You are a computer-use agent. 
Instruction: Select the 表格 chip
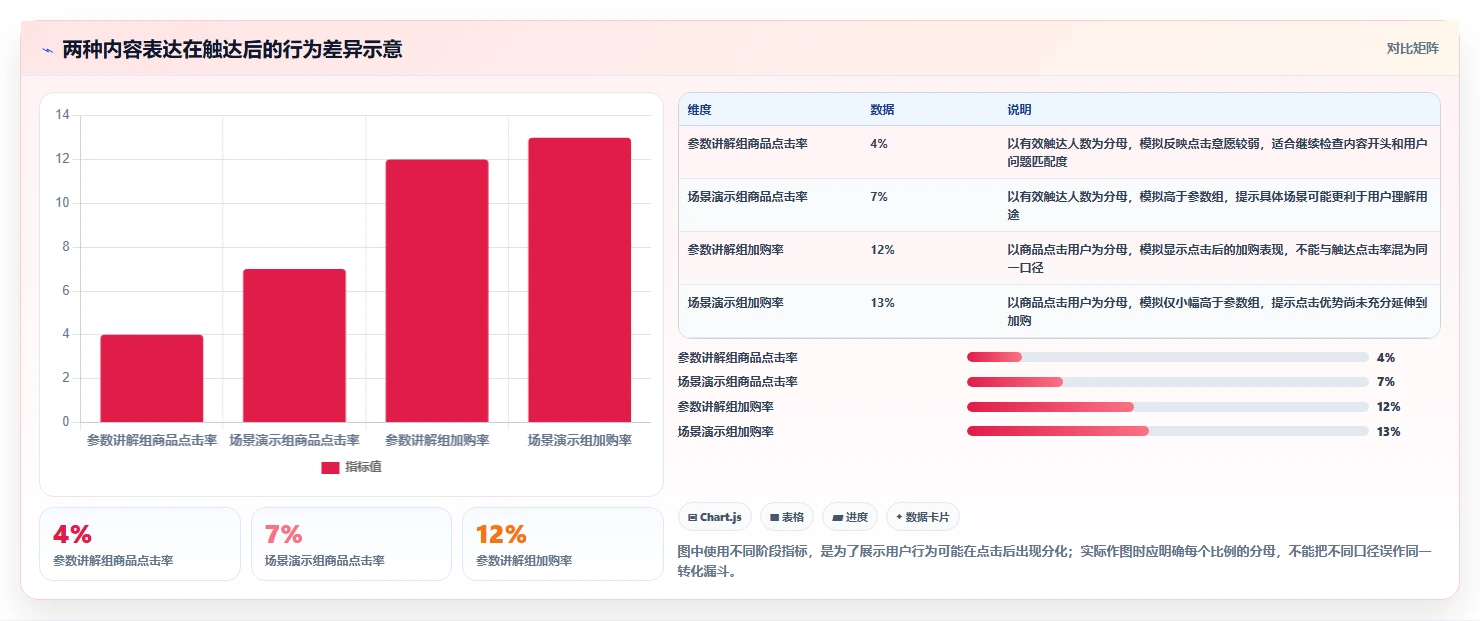[787, 517]
